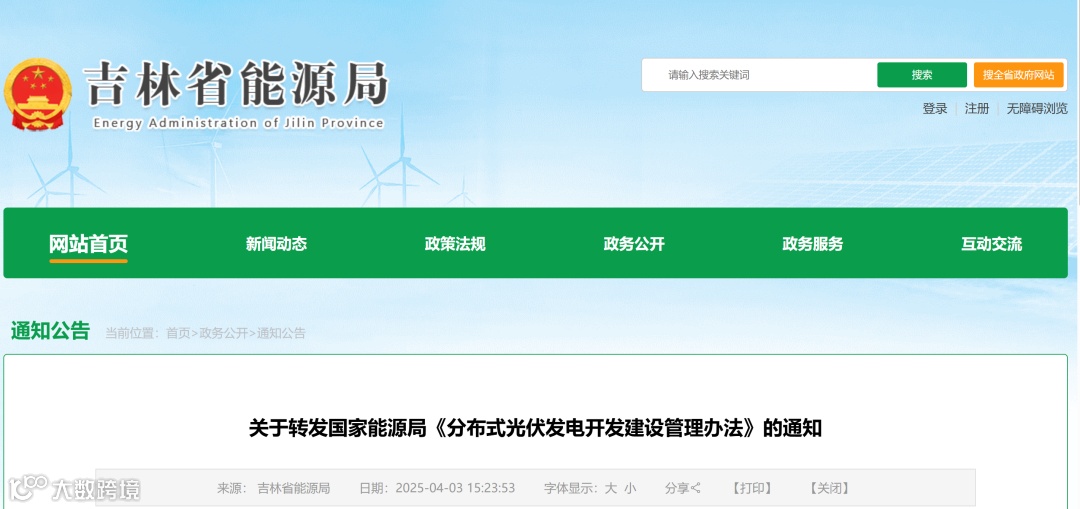Open the 互动交流 menu

tap(992, 244)
